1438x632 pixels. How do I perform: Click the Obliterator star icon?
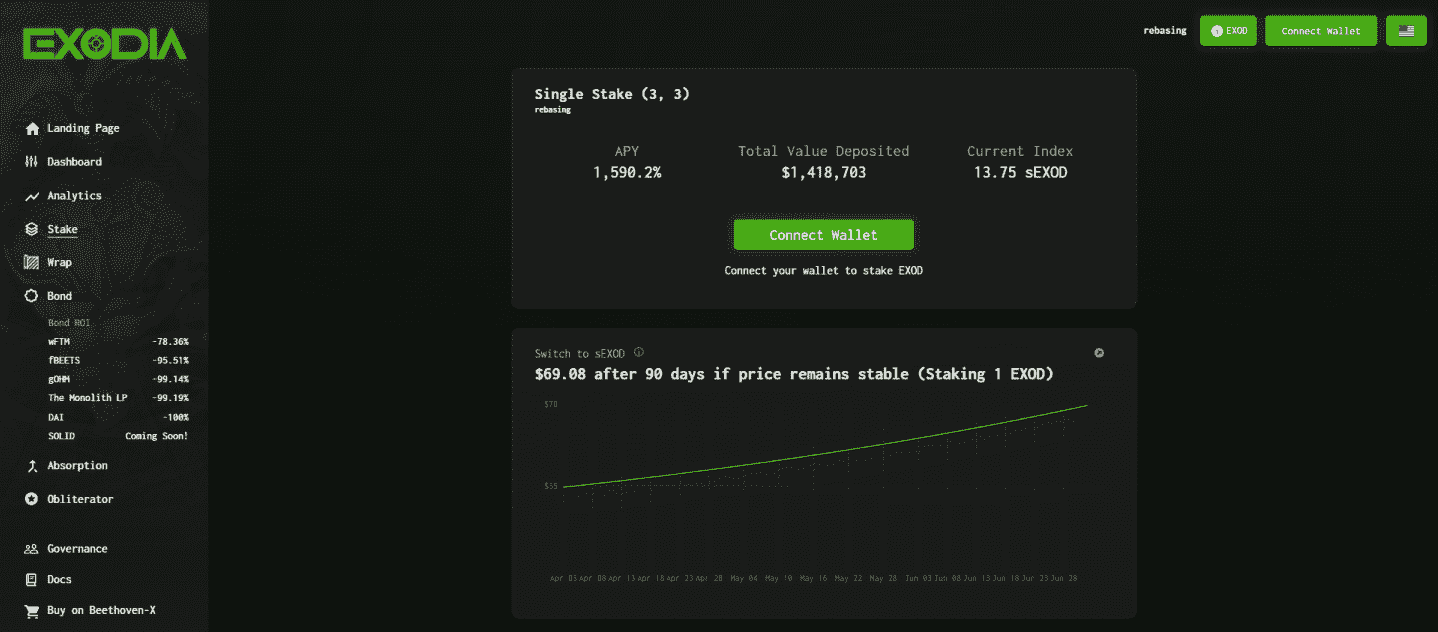click(x=32, y=499)
